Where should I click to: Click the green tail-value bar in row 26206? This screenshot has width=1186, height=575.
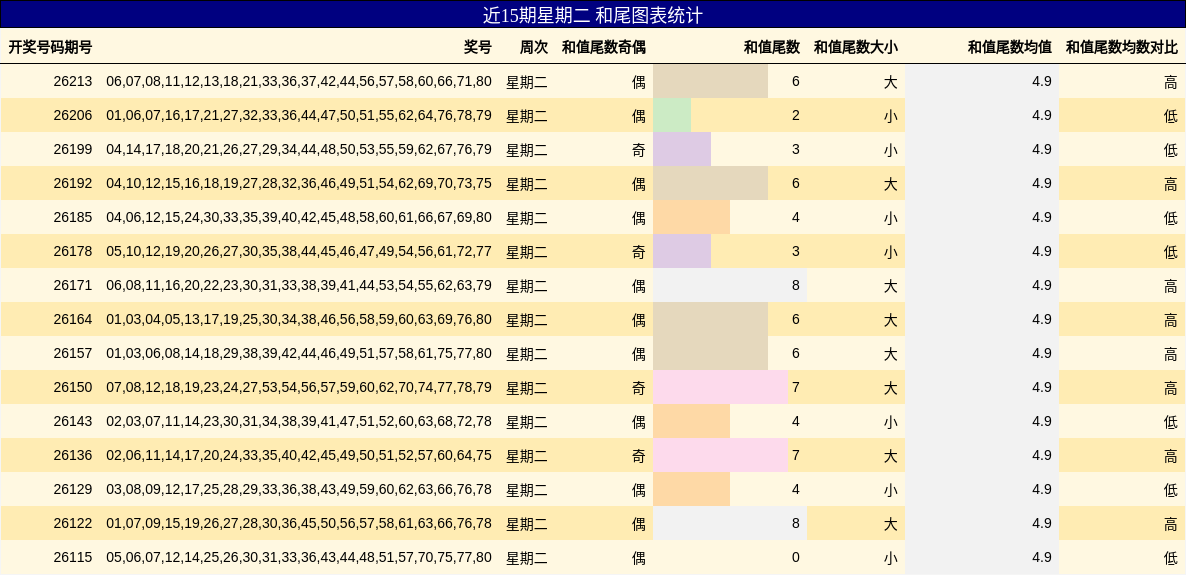672,115
